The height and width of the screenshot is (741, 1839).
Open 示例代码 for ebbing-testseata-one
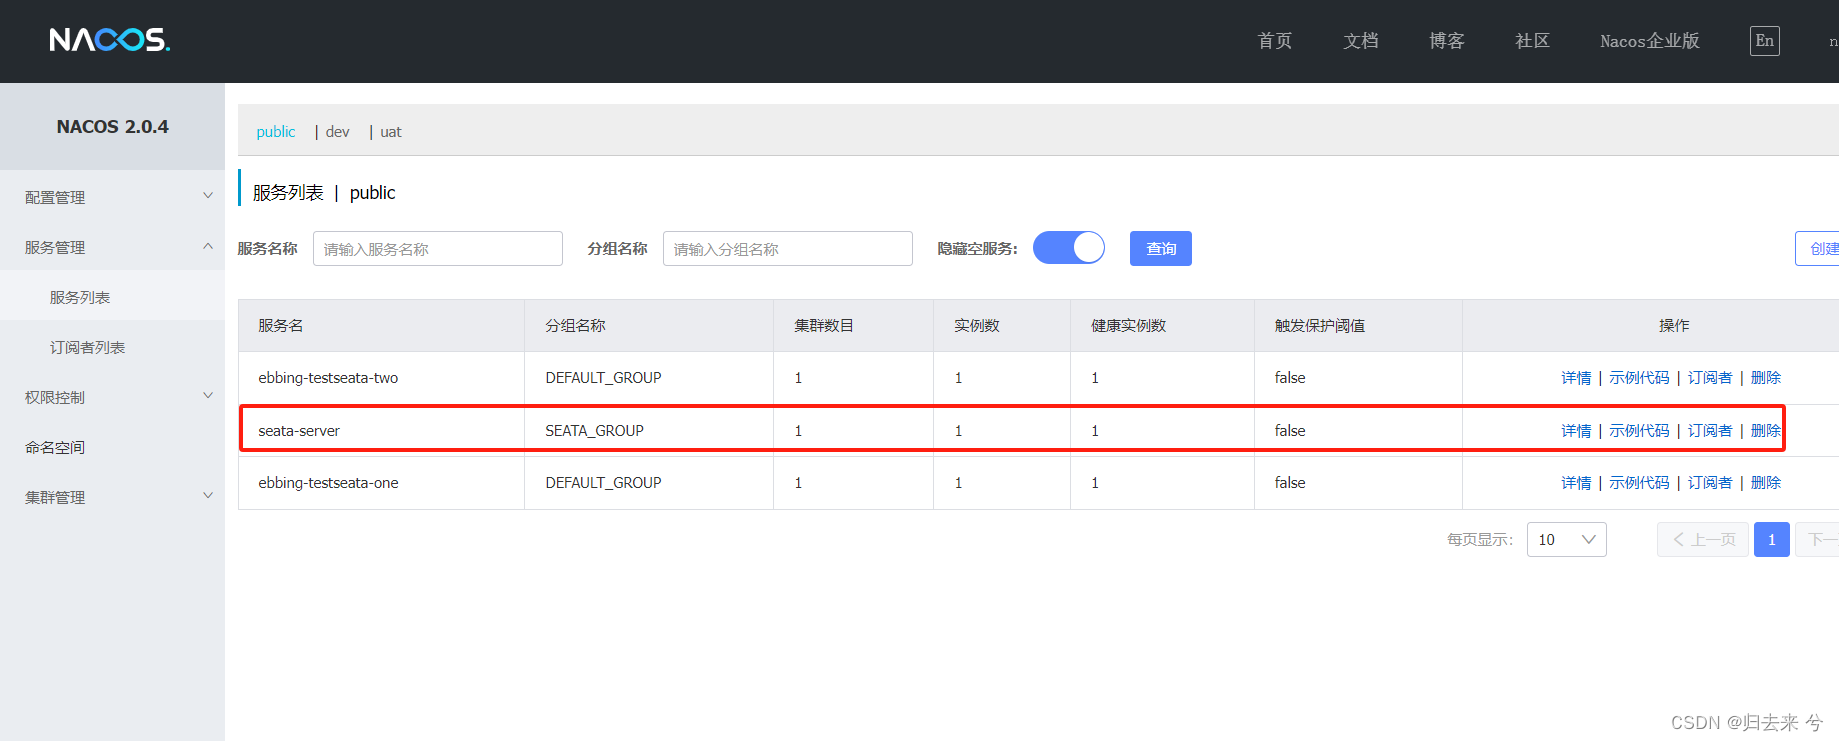tap(1639, 483)
